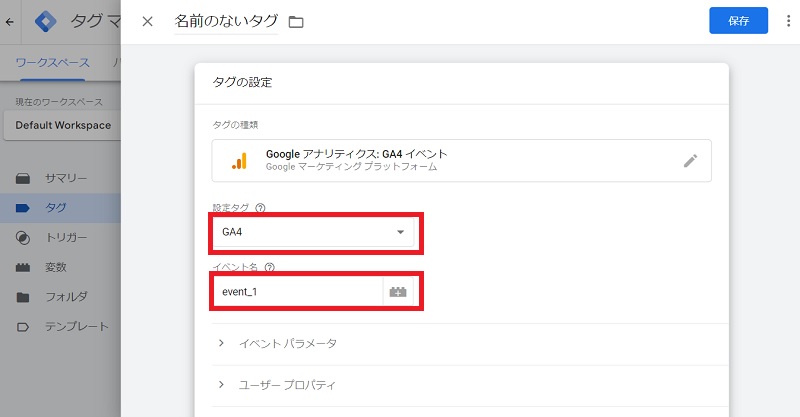Open the GA4 configuration tag dropdown
This screenshot has height=417, width=800.
pyautogui.click(x=313, y=232)
